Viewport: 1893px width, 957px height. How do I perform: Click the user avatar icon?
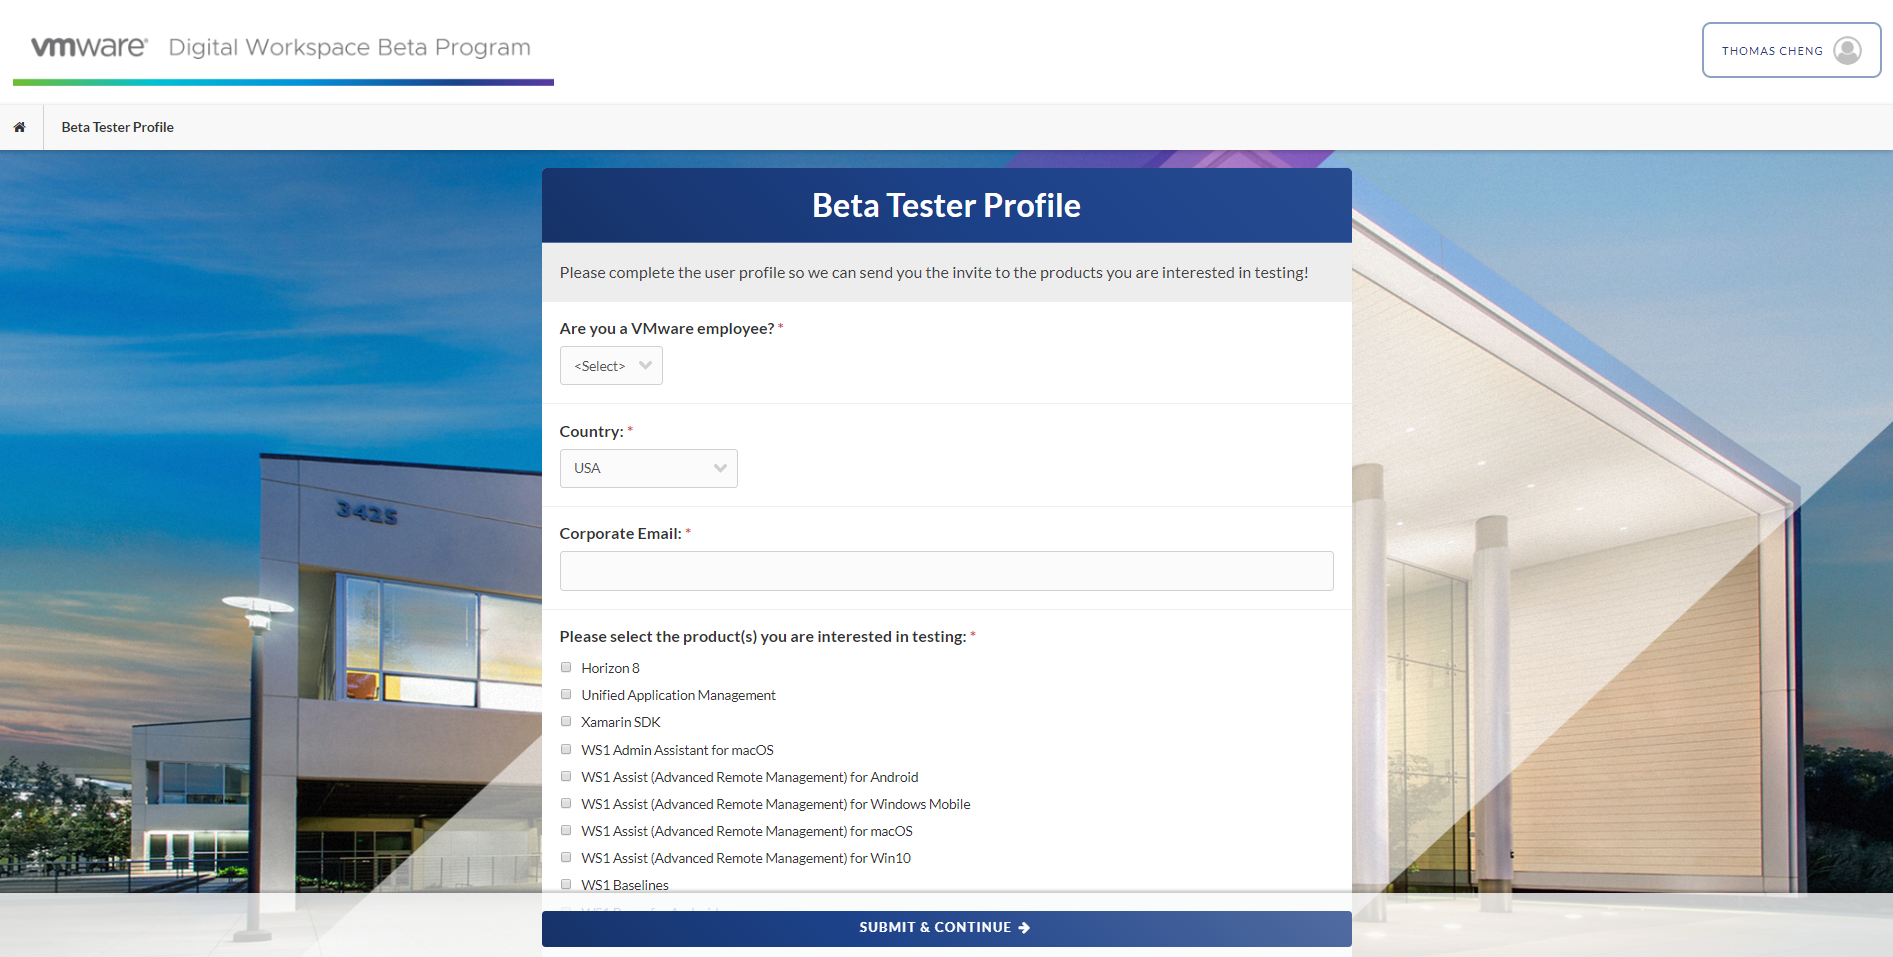click(x=1847, y=50)
